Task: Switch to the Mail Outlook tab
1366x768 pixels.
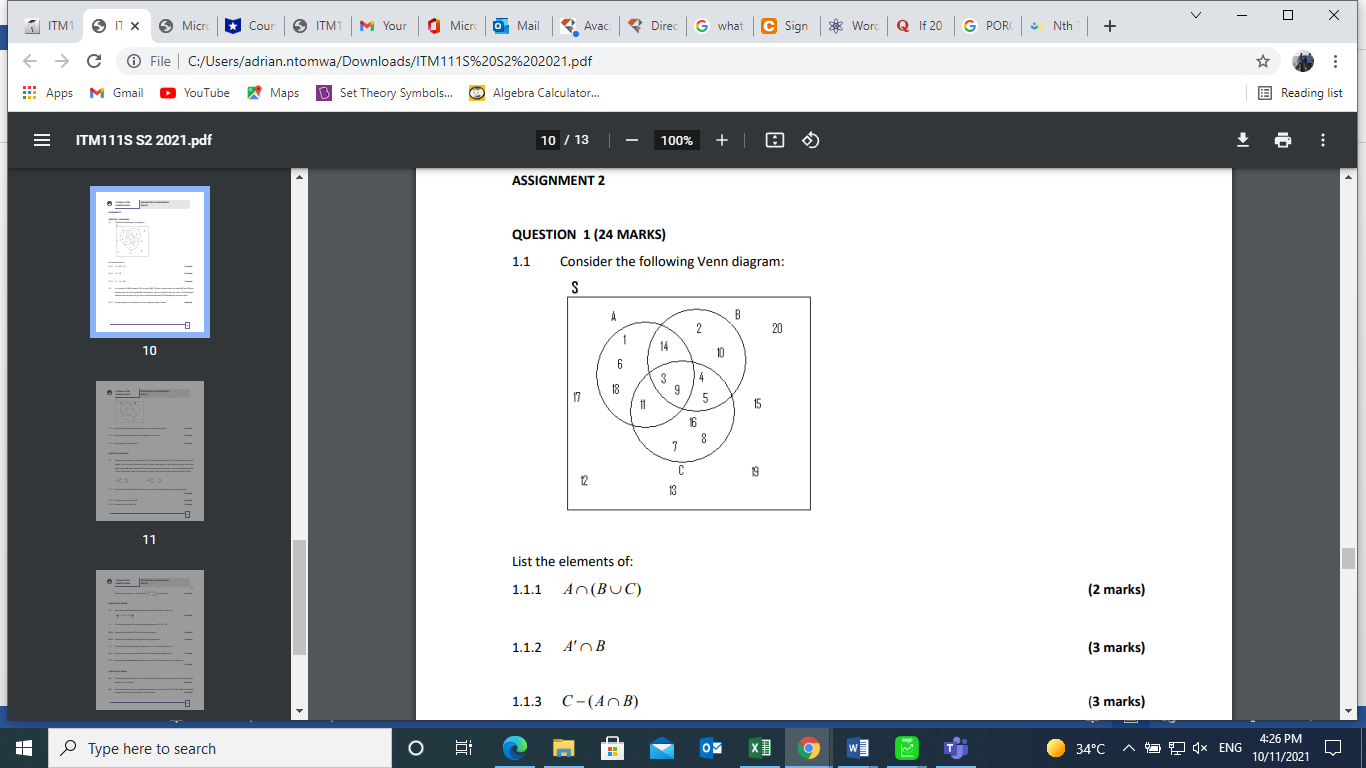Action: pos(518,26)
